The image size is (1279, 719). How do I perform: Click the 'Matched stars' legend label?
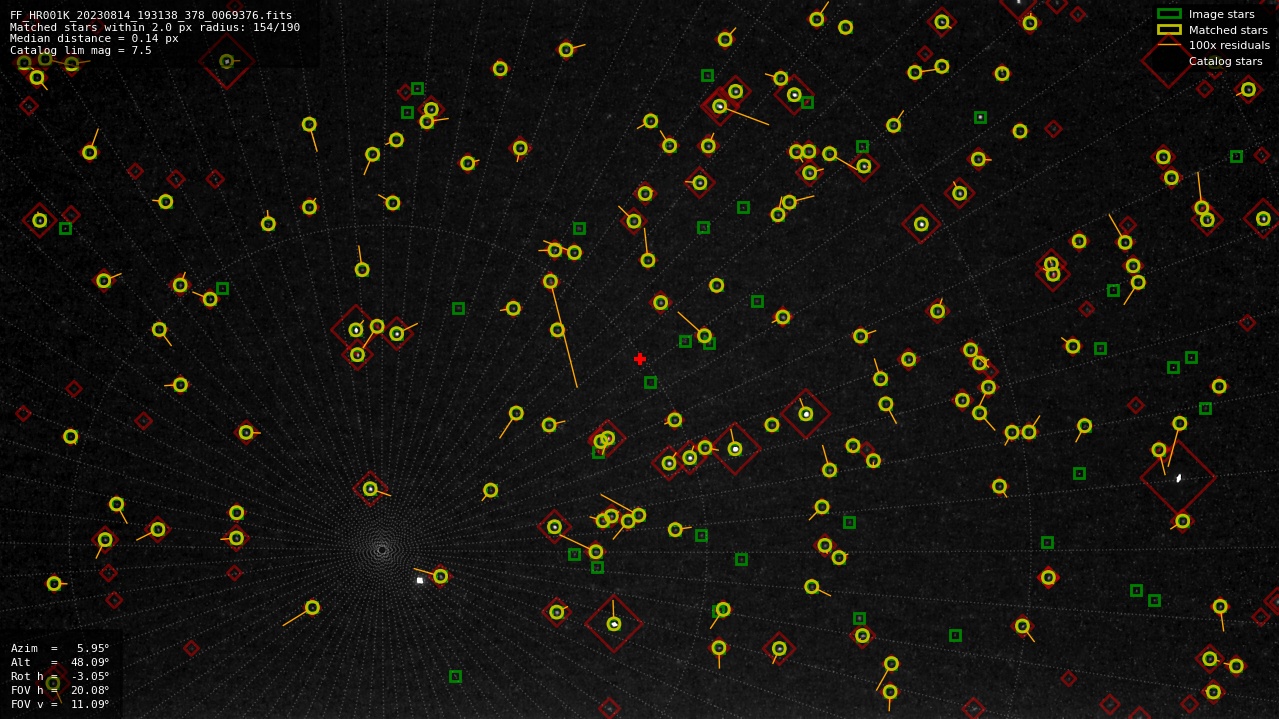pyautogui.click(x=1228, y=30)
